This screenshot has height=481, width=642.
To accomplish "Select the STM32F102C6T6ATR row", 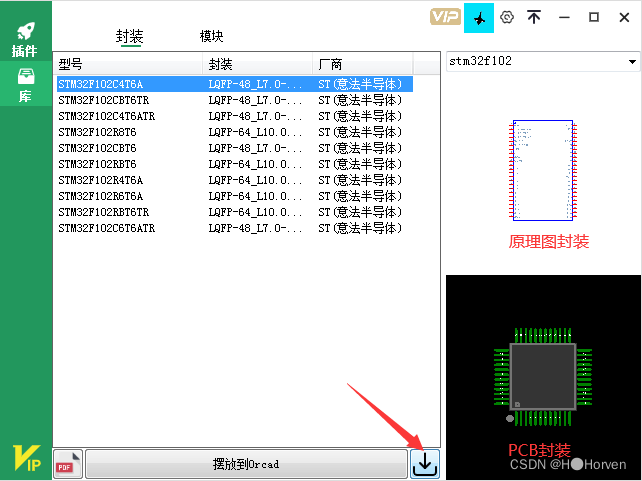I will (235, 228).
